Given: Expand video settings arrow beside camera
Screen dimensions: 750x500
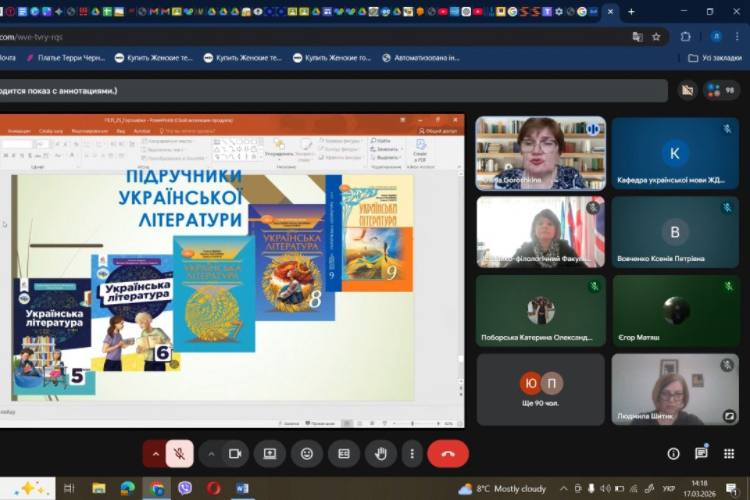Looking at the screenshot, I should tap(211, 453).
